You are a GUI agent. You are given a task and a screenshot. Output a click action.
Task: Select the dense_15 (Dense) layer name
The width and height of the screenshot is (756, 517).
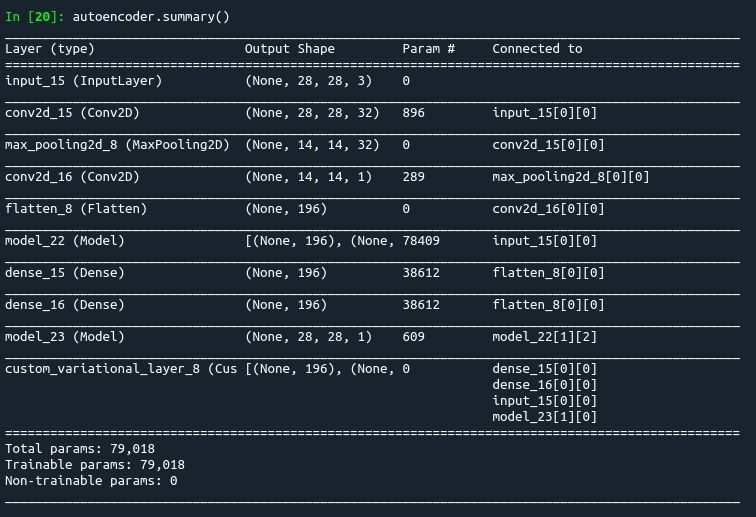(65, 272)
